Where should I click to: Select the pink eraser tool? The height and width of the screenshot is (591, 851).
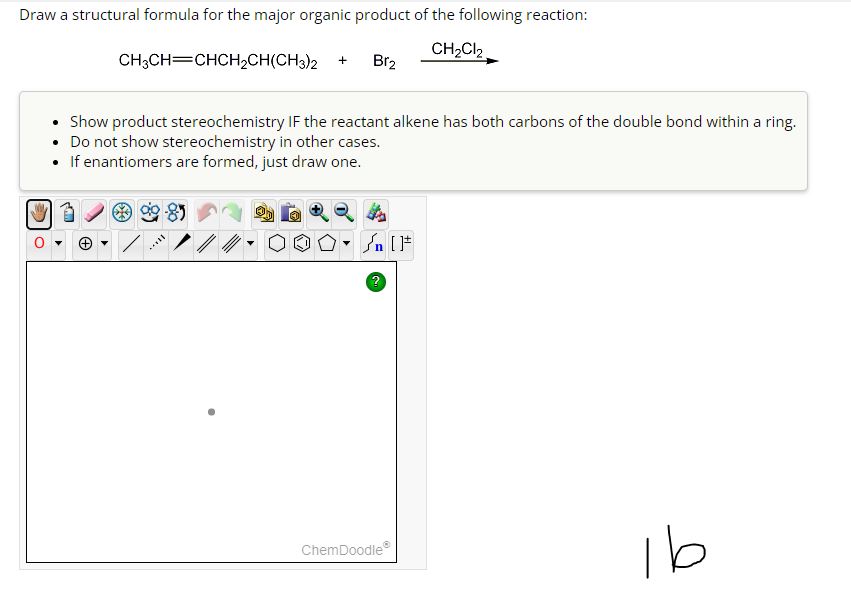[x=94, y=213]
